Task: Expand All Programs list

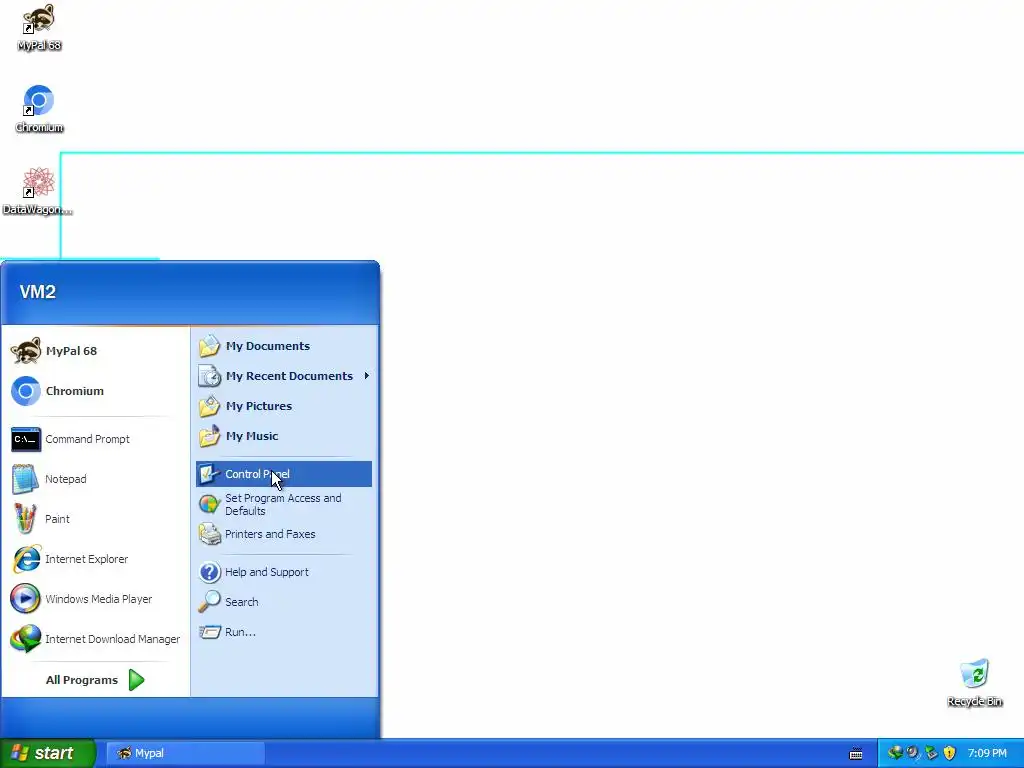Action: [x=95, y=680]
